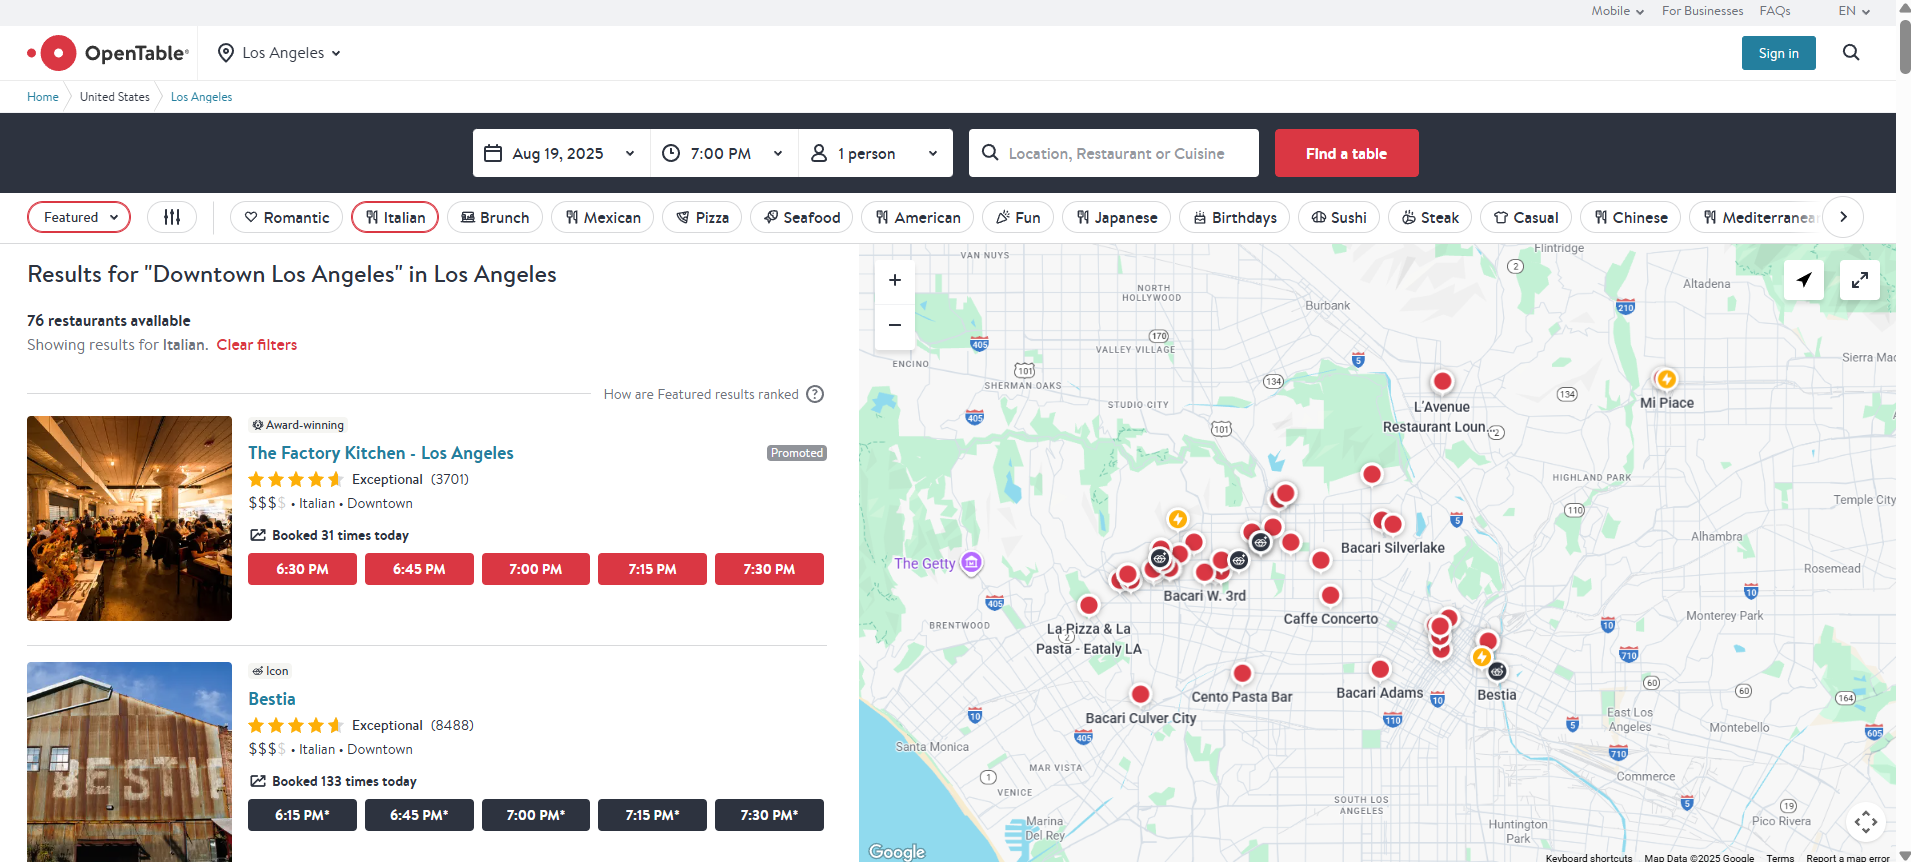Open the party size dropdown
Screen dimensions: 1911x862
point(874,153)
